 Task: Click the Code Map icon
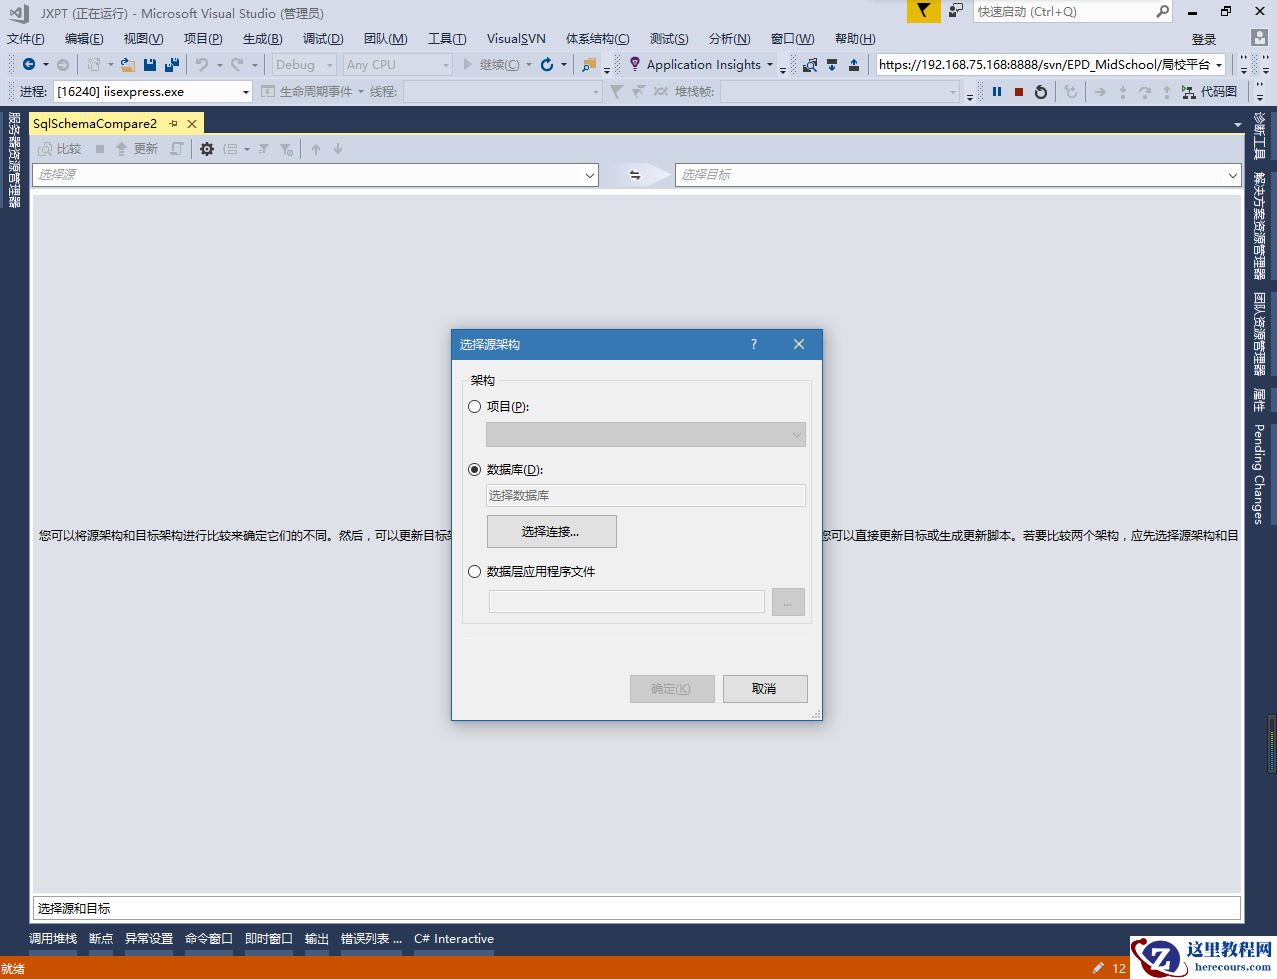1188,91
